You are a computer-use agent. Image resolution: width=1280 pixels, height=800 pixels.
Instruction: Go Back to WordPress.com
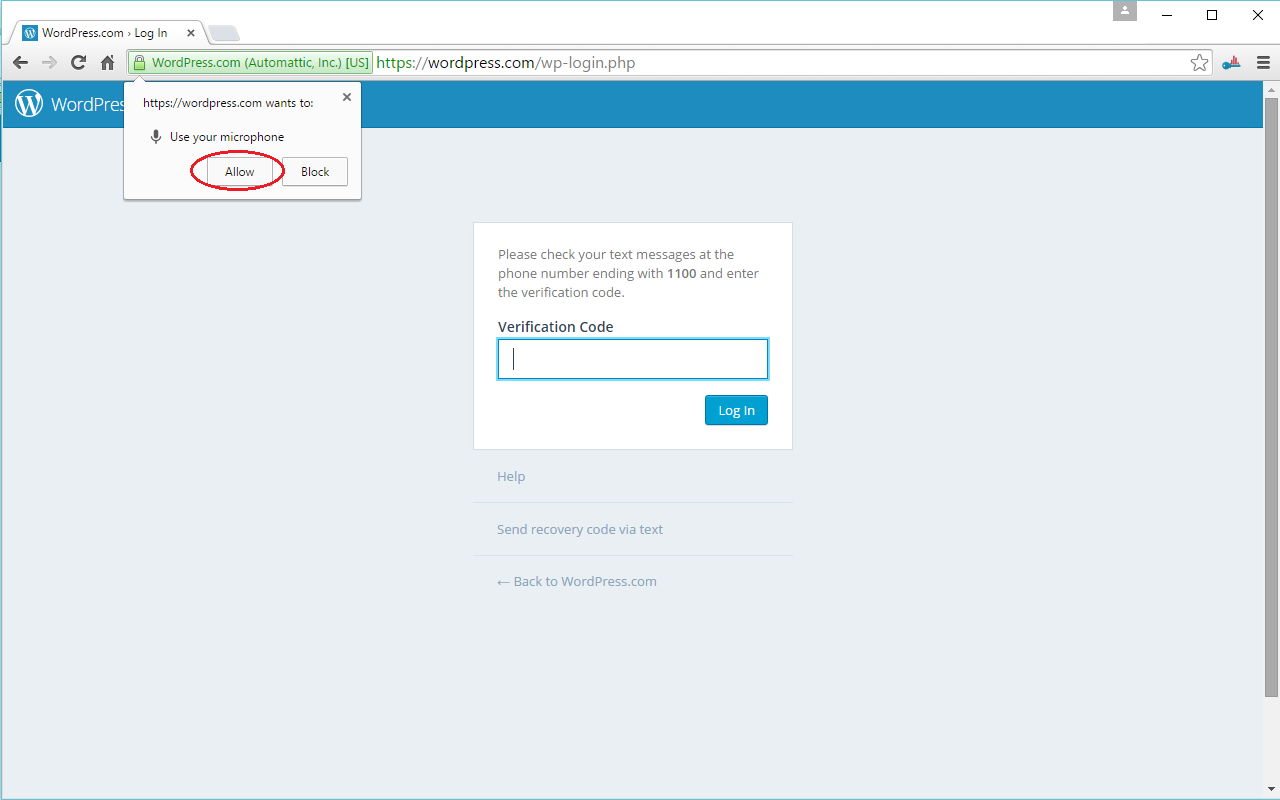point(577,581)
